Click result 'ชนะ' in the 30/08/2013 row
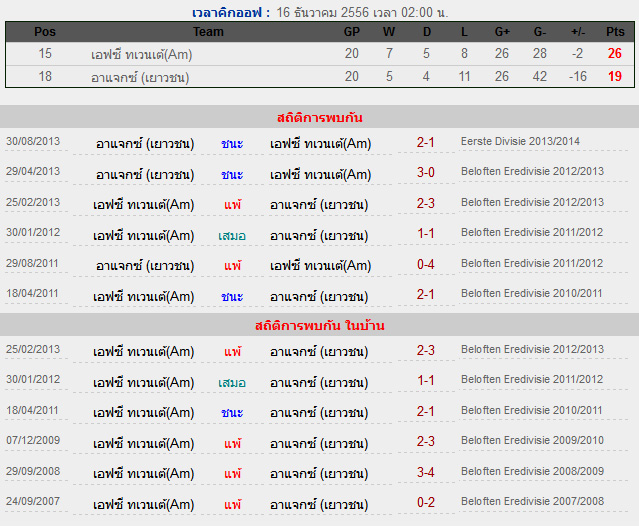Viewport: 639px width, 526px height. [x=232, y=143]
